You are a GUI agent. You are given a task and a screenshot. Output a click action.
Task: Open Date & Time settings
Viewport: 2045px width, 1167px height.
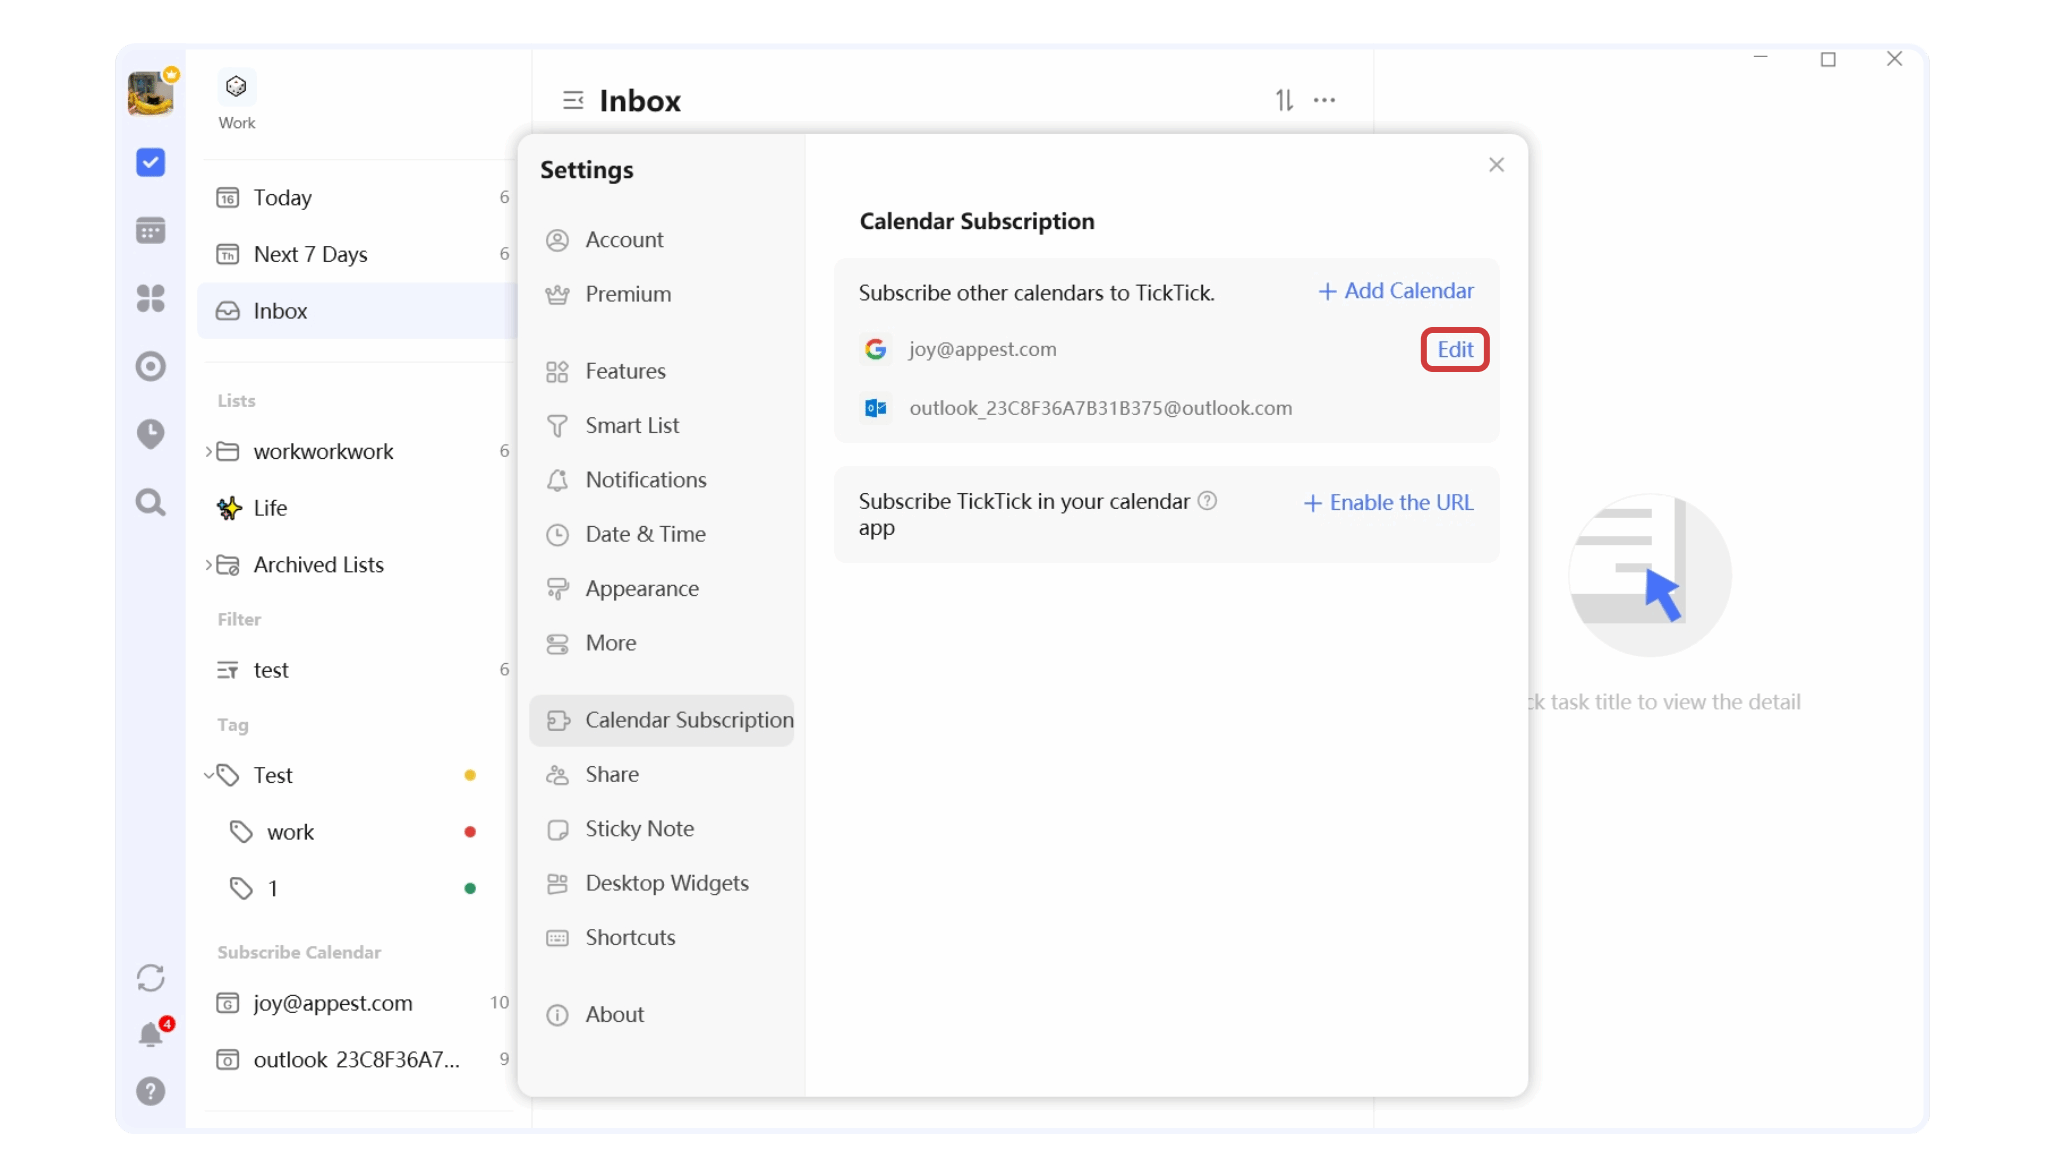(x=662, y=534)
